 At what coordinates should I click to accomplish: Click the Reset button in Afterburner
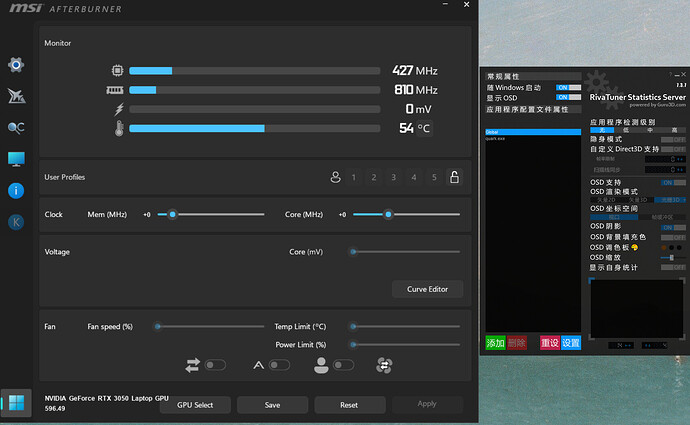[x=349, y=405]
